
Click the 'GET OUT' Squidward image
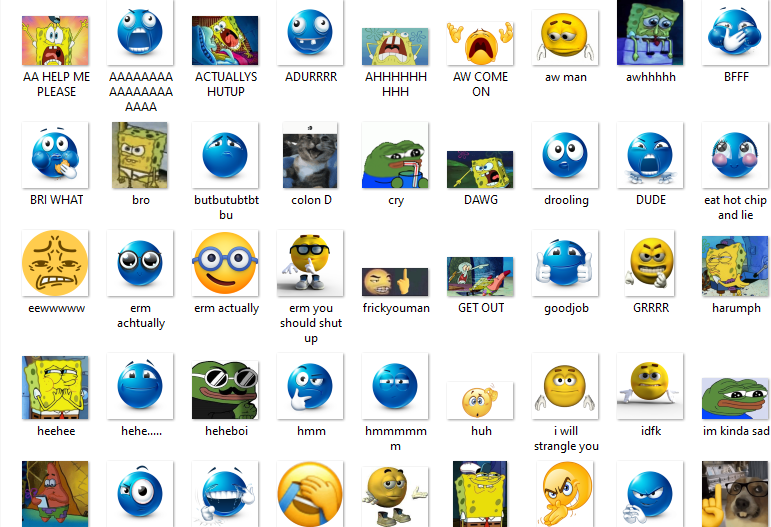[480, 277]
